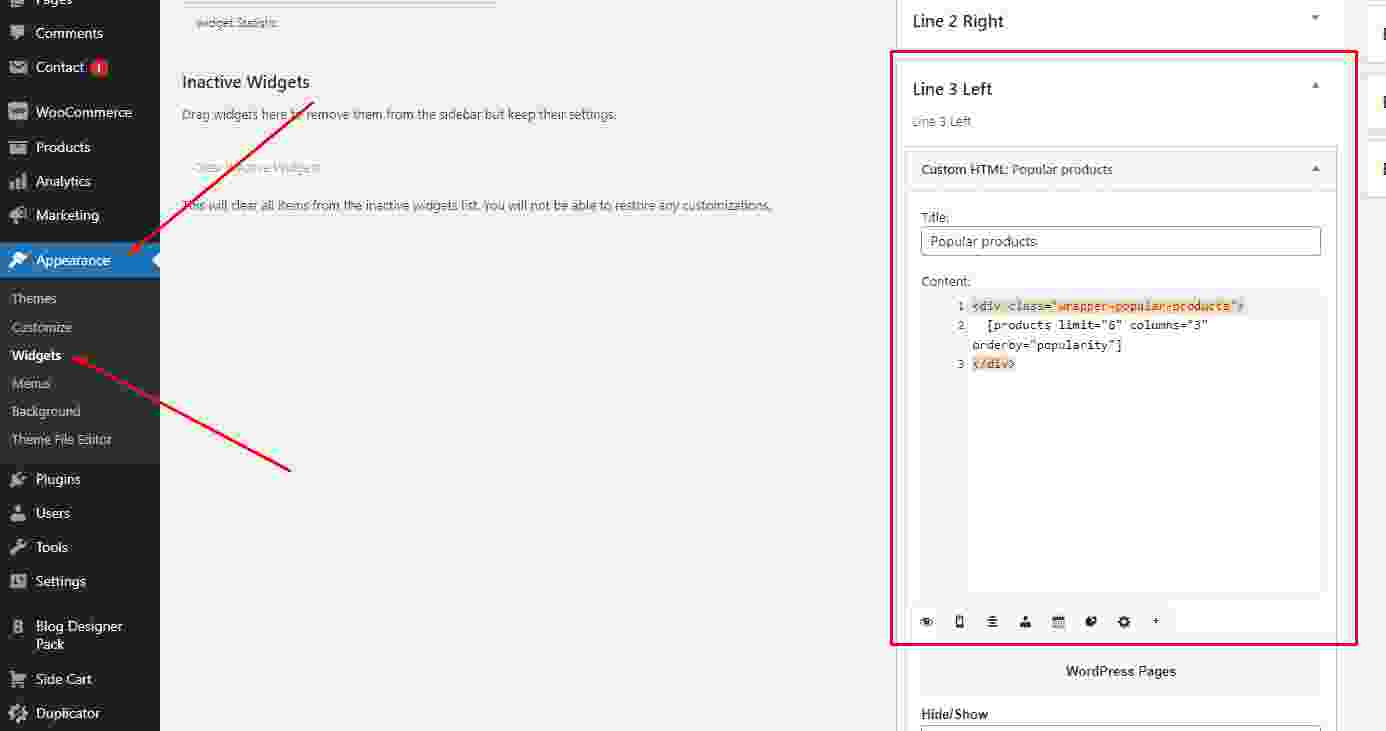This screenshot has width=1386, height=731.
Task: Click the calendar icon in widget options
Action: pyautogui.click(x=1058, y=622)
